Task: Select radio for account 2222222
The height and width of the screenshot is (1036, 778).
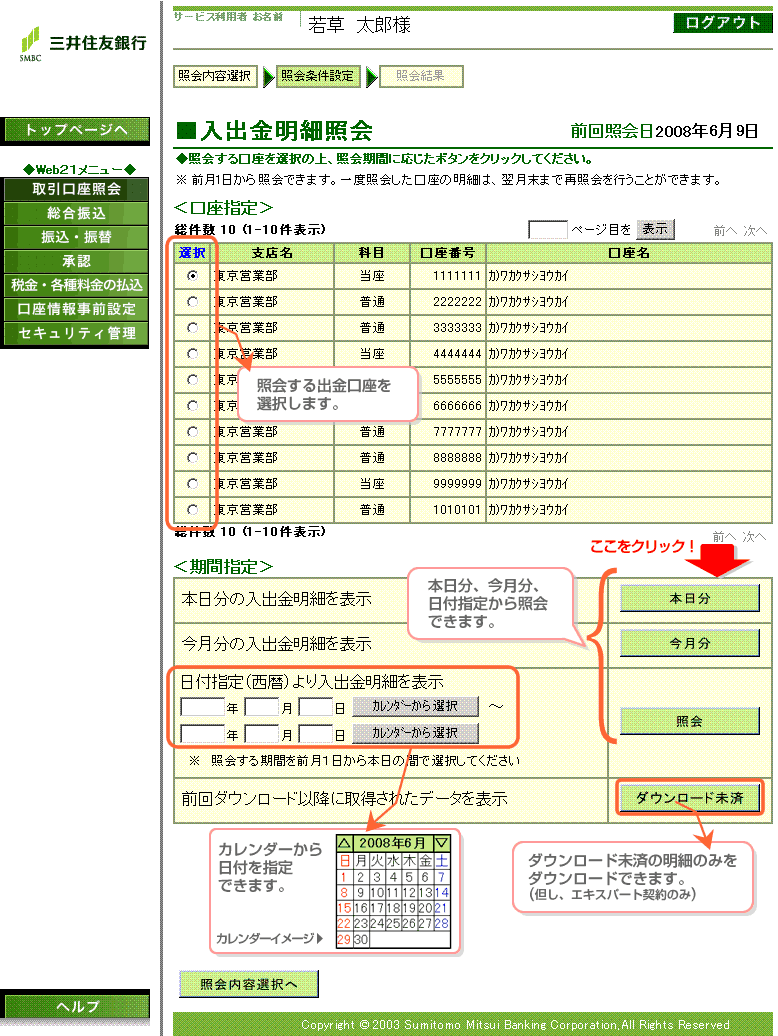Action: click(193, 301)
